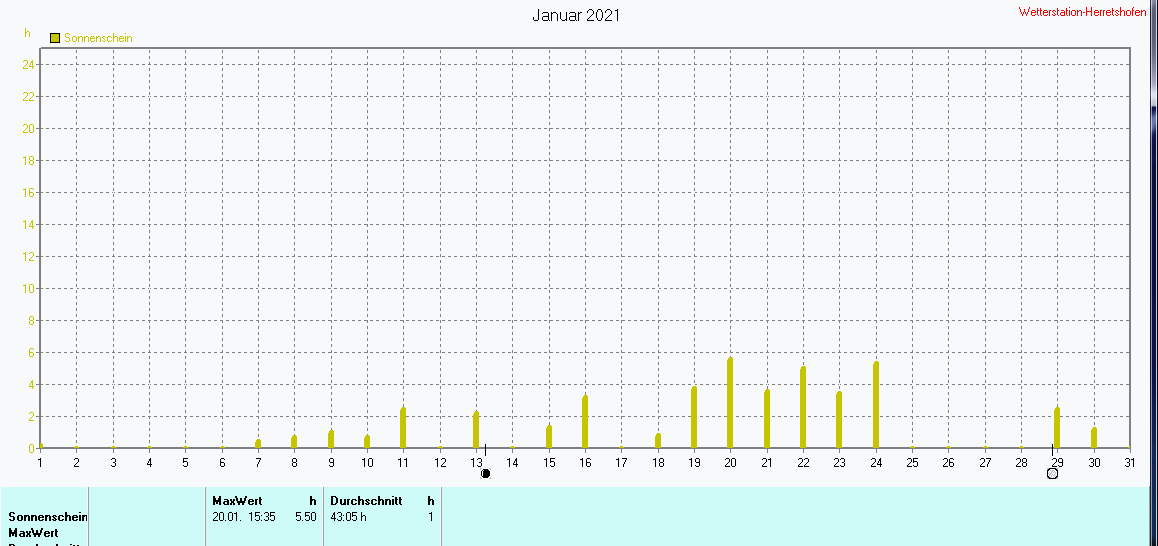Click the small sunshine bar for day 7

pyautogui.click(x=258, y=443)
